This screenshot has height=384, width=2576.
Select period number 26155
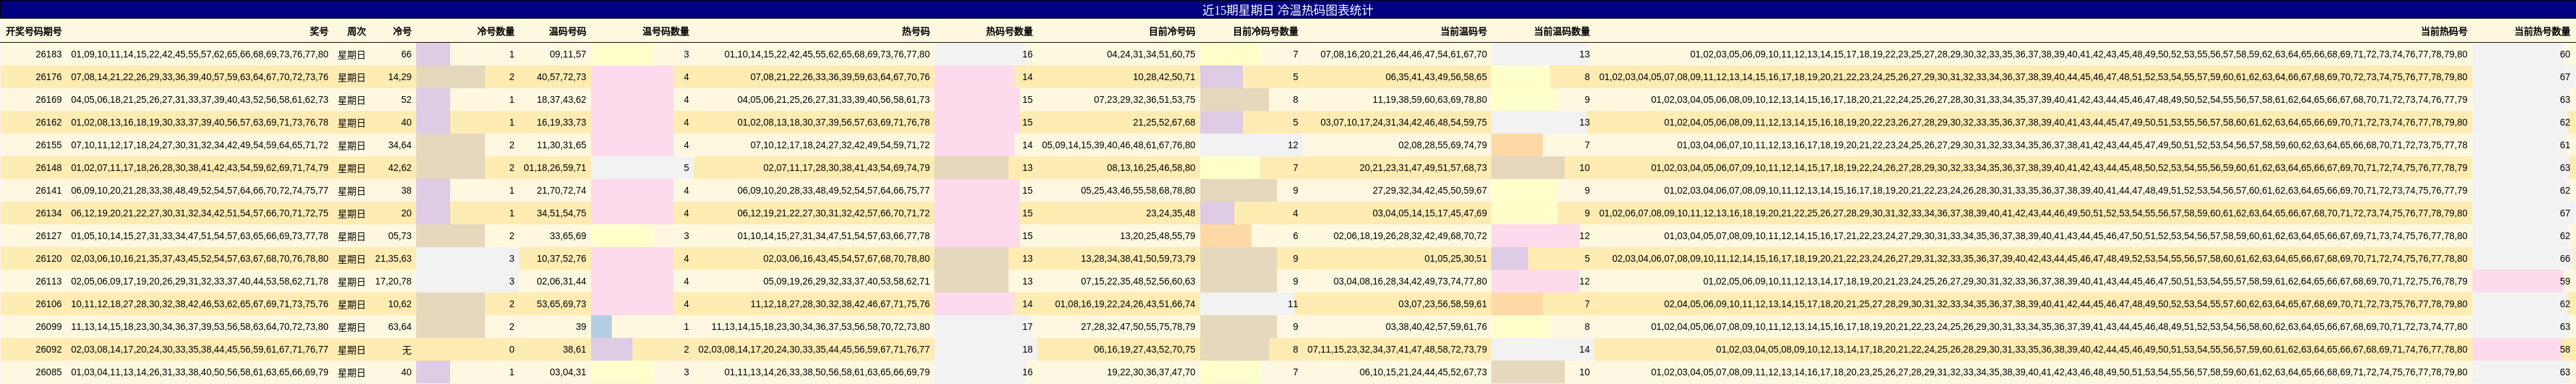[48, 145]
